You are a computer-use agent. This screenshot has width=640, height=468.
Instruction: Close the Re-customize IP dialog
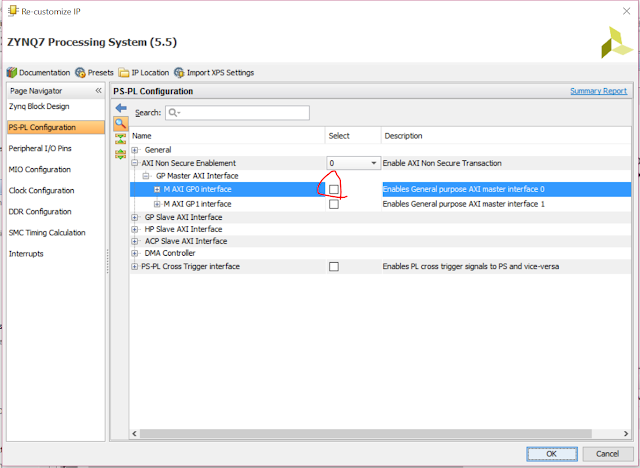click(627, 11)
